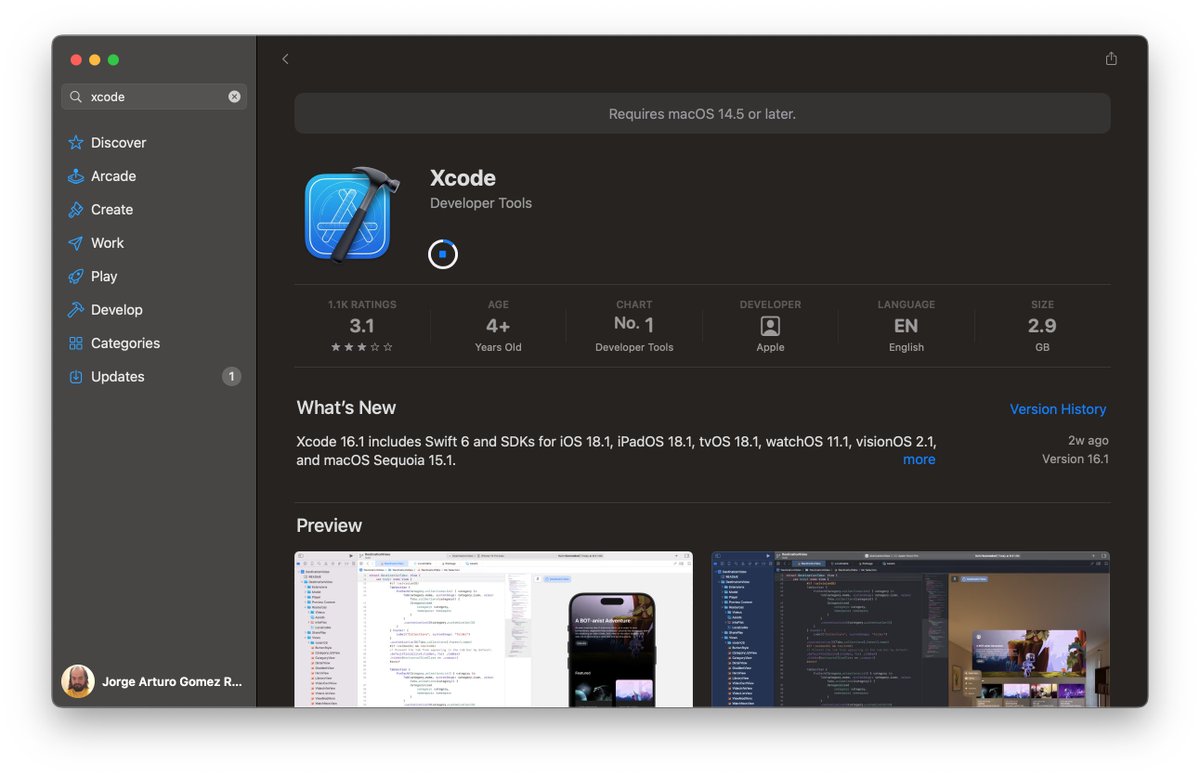The height and width of the screenshot is (776, 1200).
Task: Click the 1.1K RATINGS label
Action: [x=362, y=305]
